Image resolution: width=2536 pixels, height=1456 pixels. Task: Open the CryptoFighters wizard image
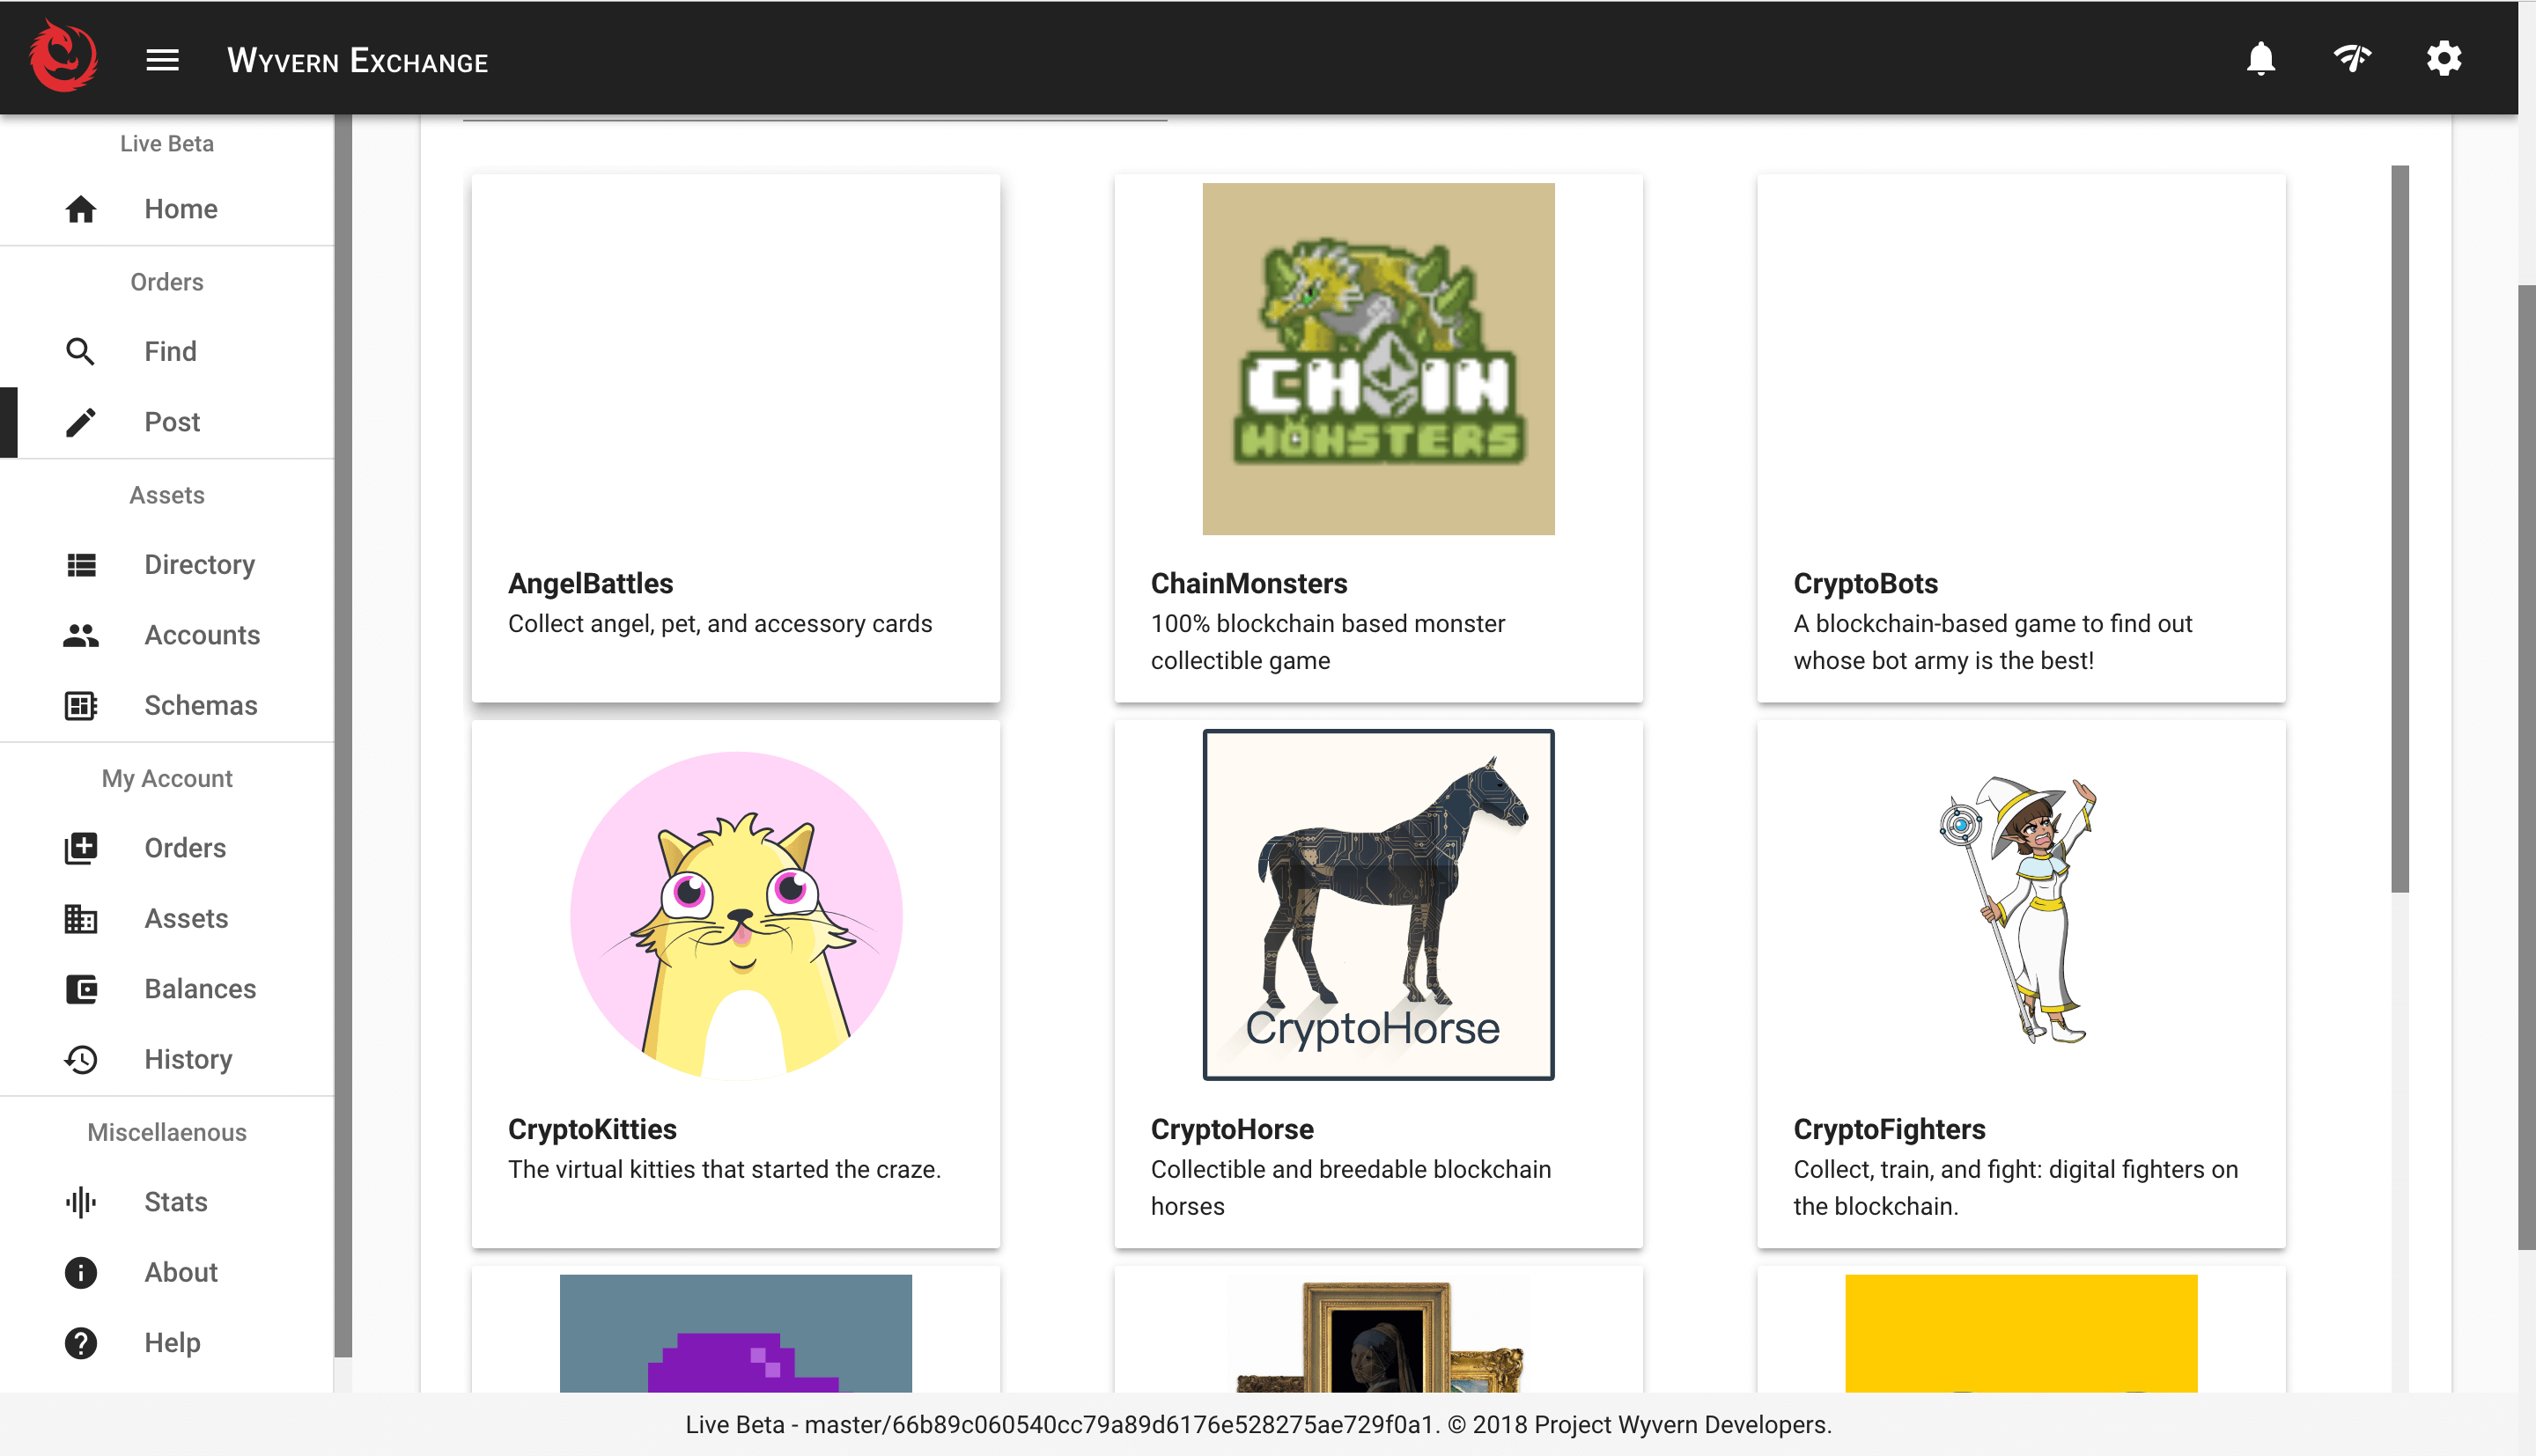2021,910
